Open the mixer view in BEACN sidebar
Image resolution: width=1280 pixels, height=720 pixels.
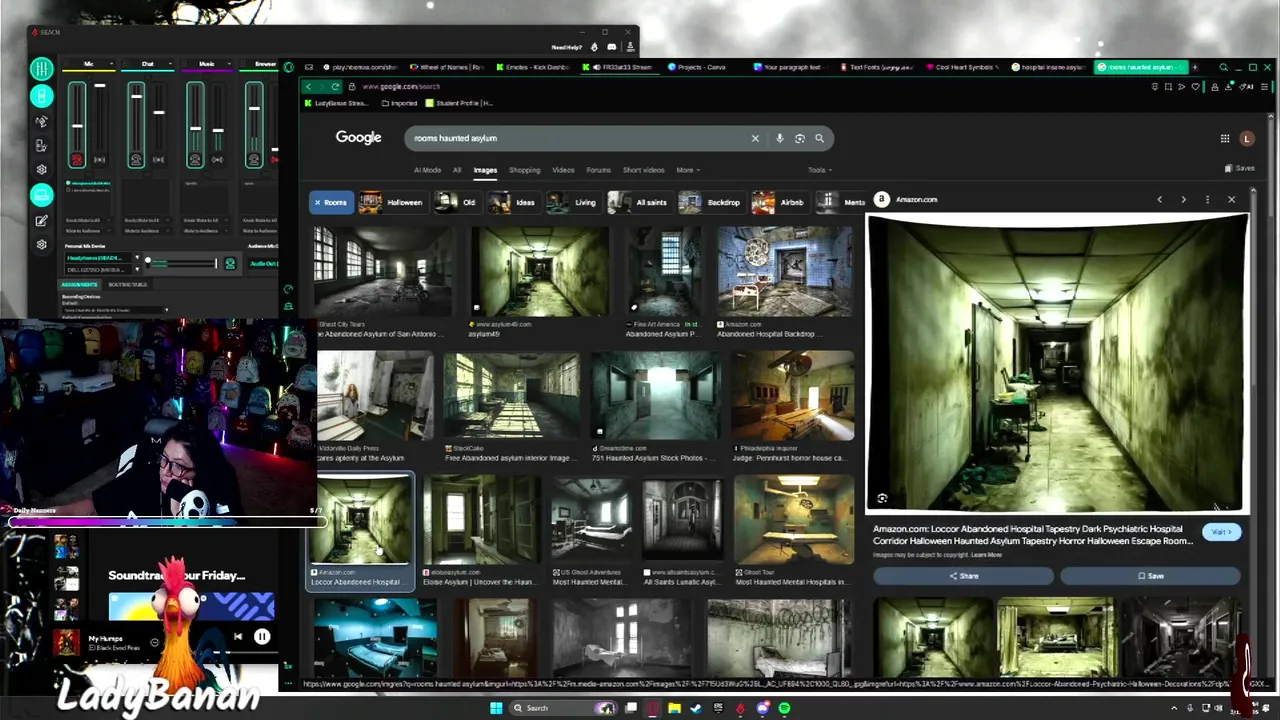tap(41, 69)
